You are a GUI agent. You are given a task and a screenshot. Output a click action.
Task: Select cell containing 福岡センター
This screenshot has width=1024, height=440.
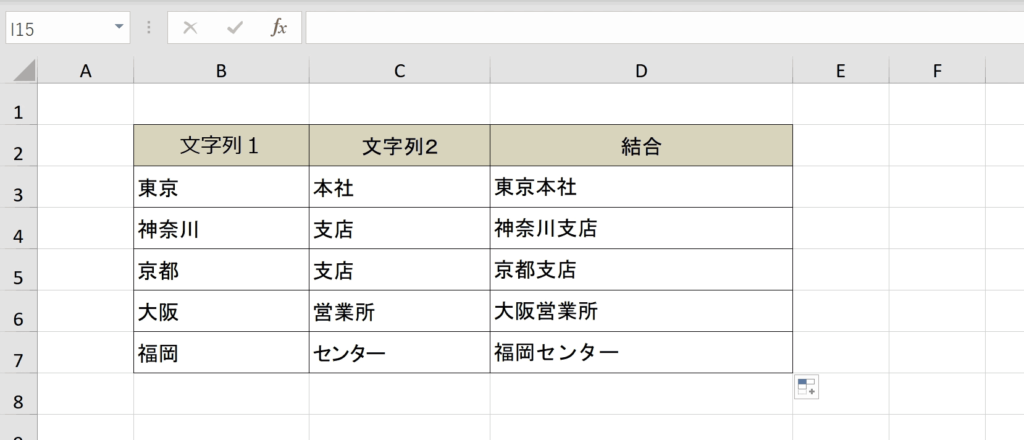tap(641, 353)
